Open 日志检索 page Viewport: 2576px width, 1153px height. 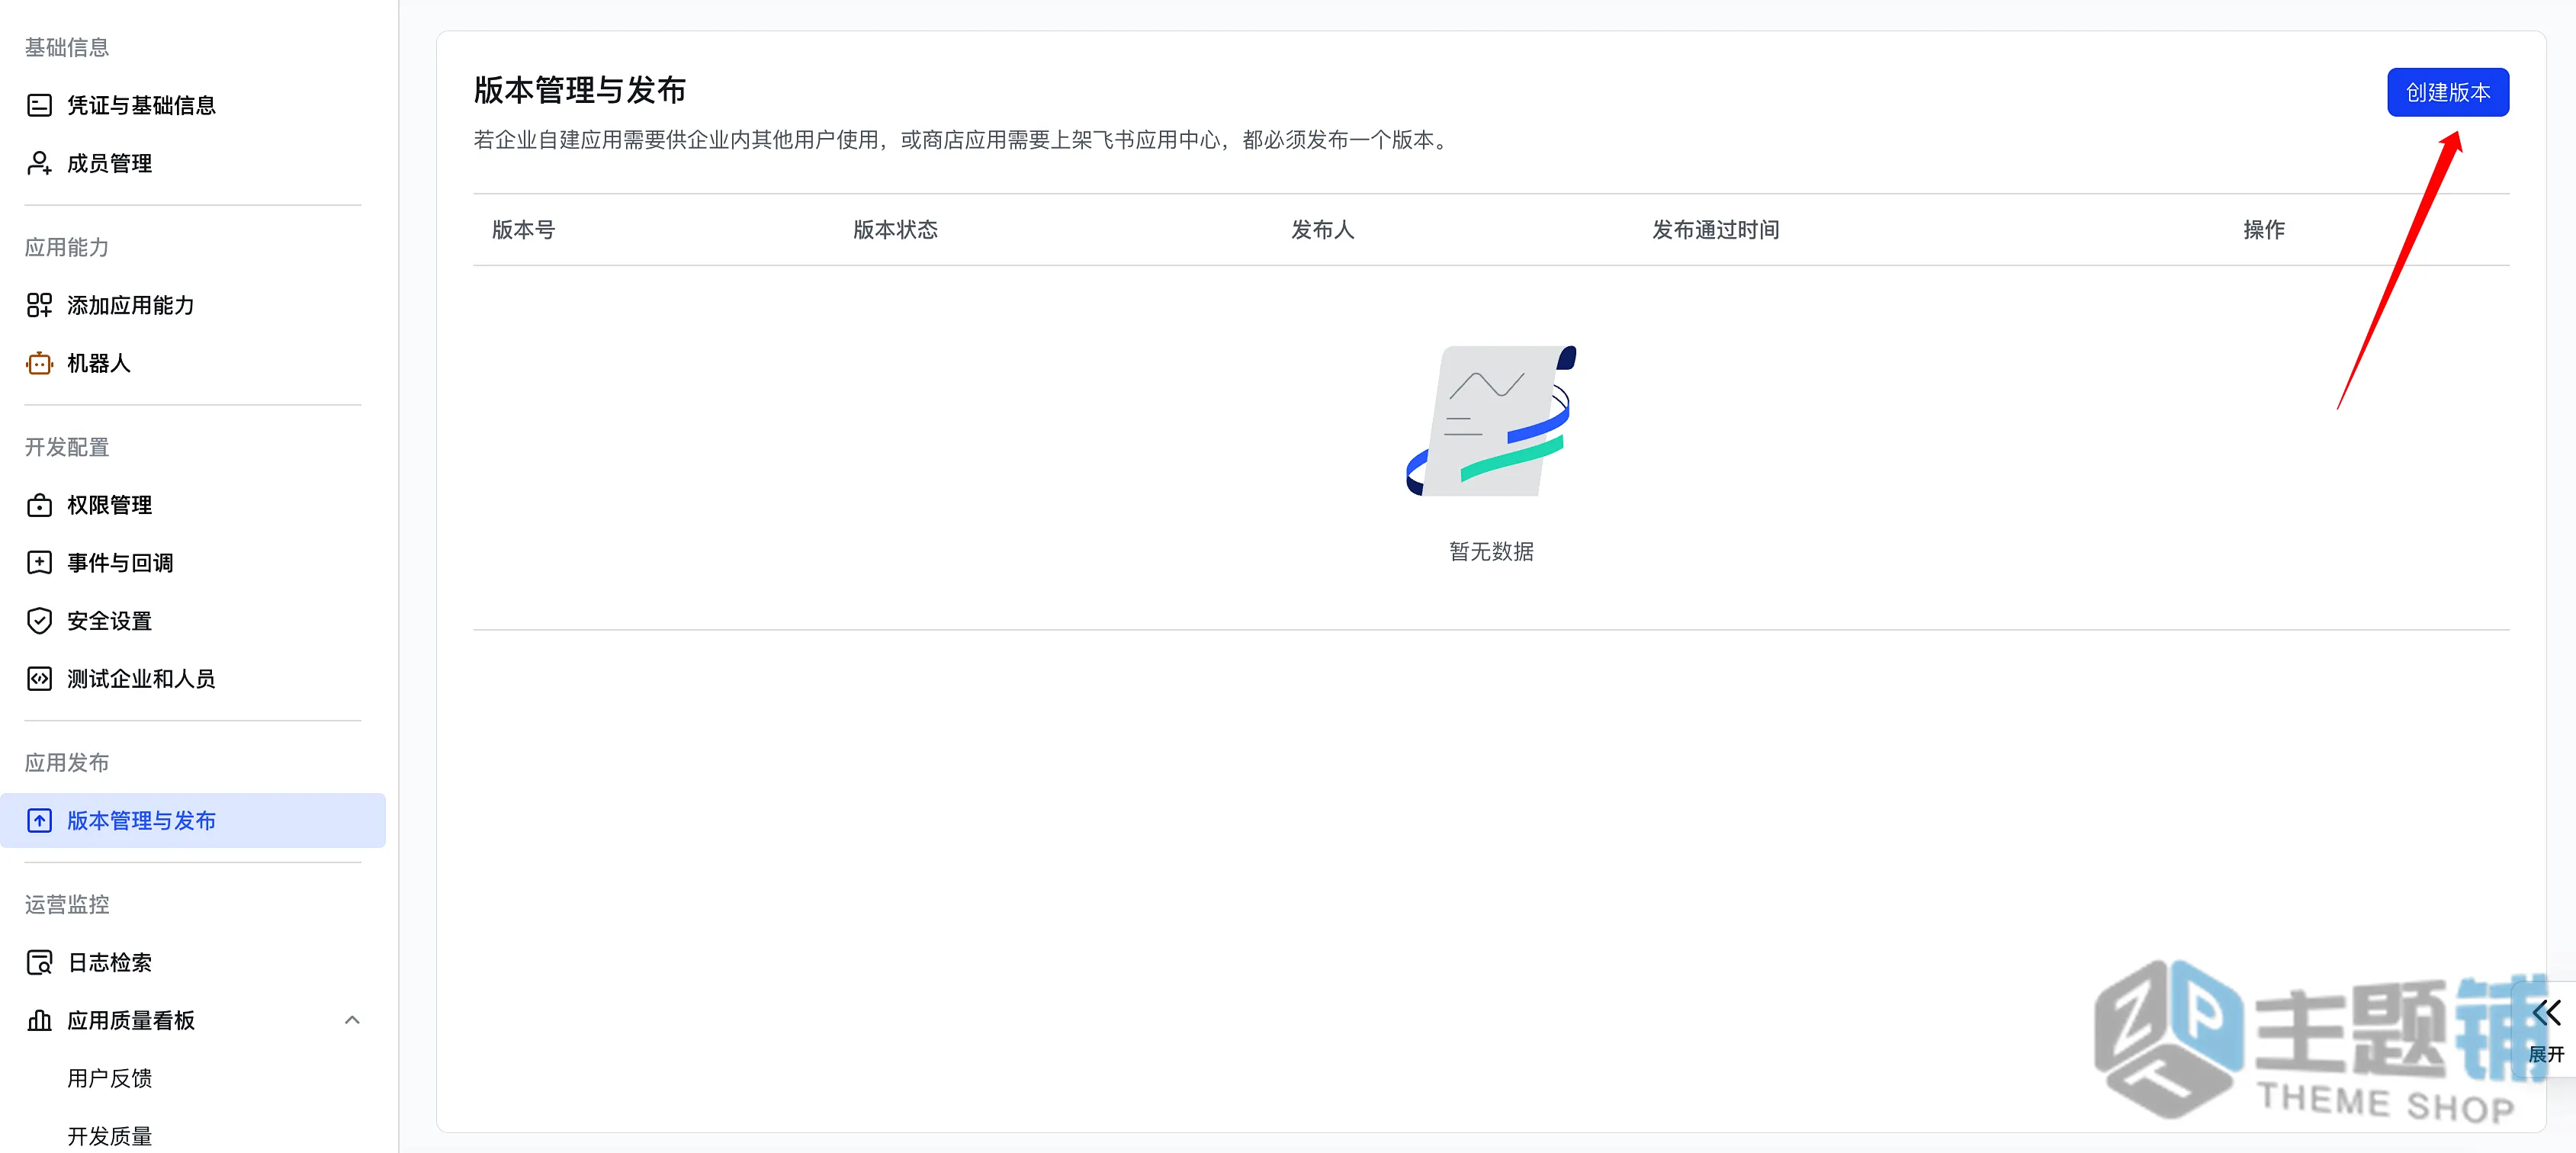pyautogui.click(x=193, y=963)
